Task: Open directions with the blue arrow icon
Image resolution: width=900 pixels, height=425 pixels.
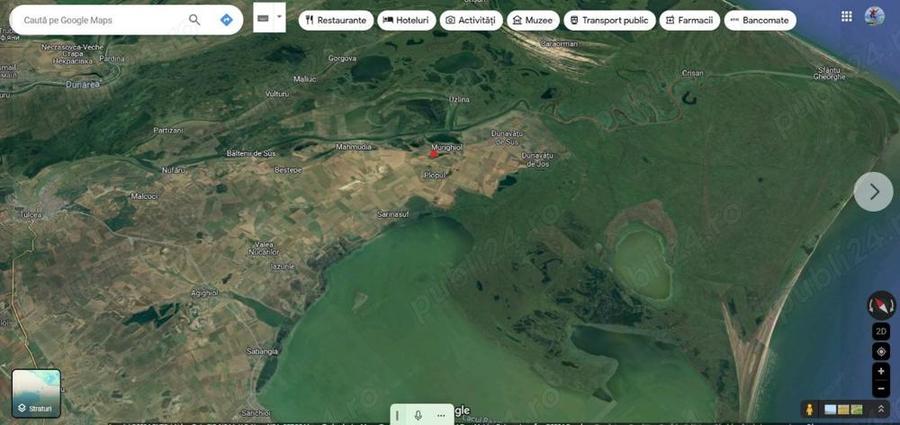Action: click(x=227, y=20)
